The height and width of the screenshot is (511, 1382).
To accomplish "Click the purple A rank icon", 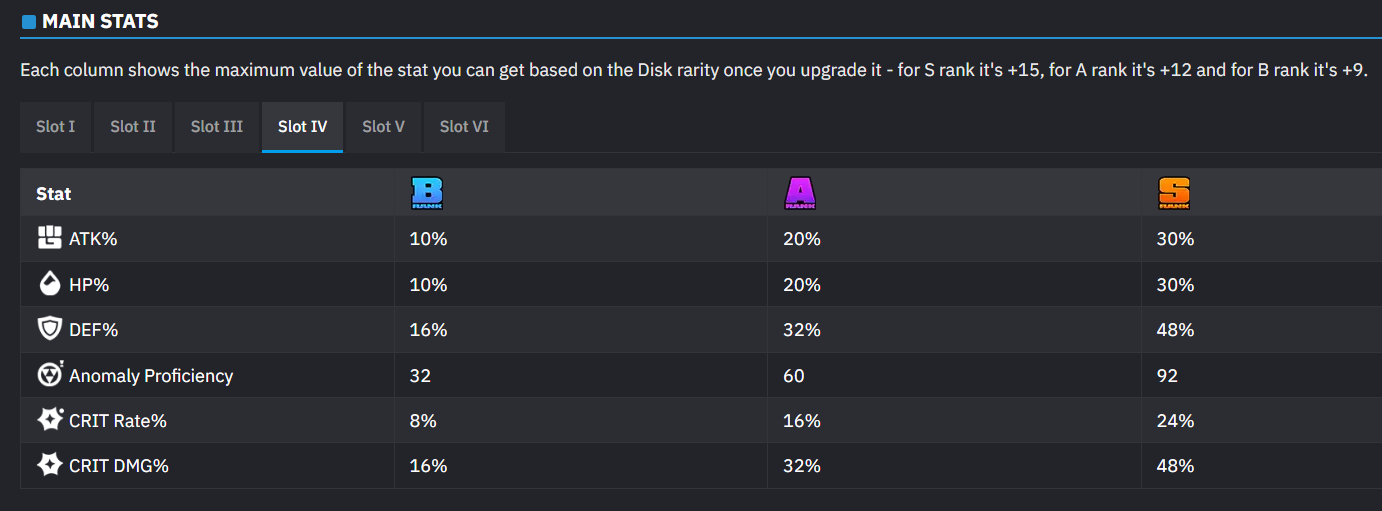I will 800,194.
